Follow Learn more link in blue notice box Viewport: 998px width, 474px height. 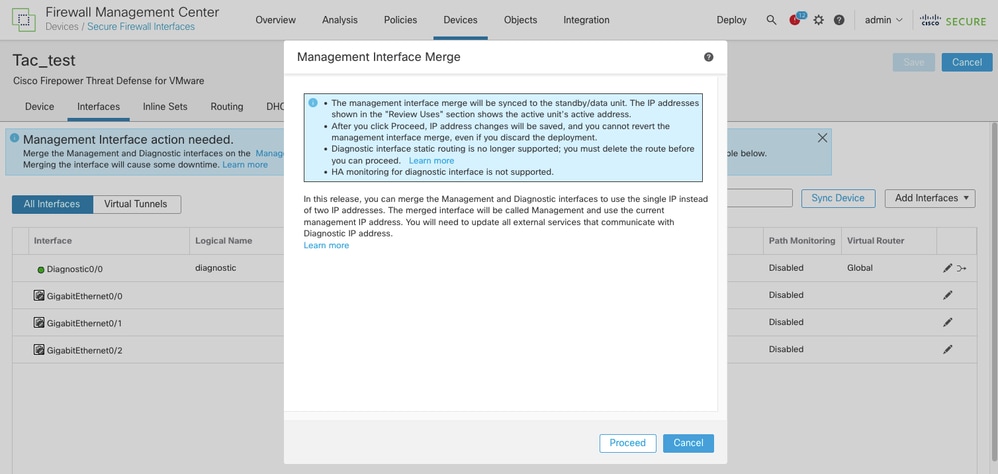432,161
